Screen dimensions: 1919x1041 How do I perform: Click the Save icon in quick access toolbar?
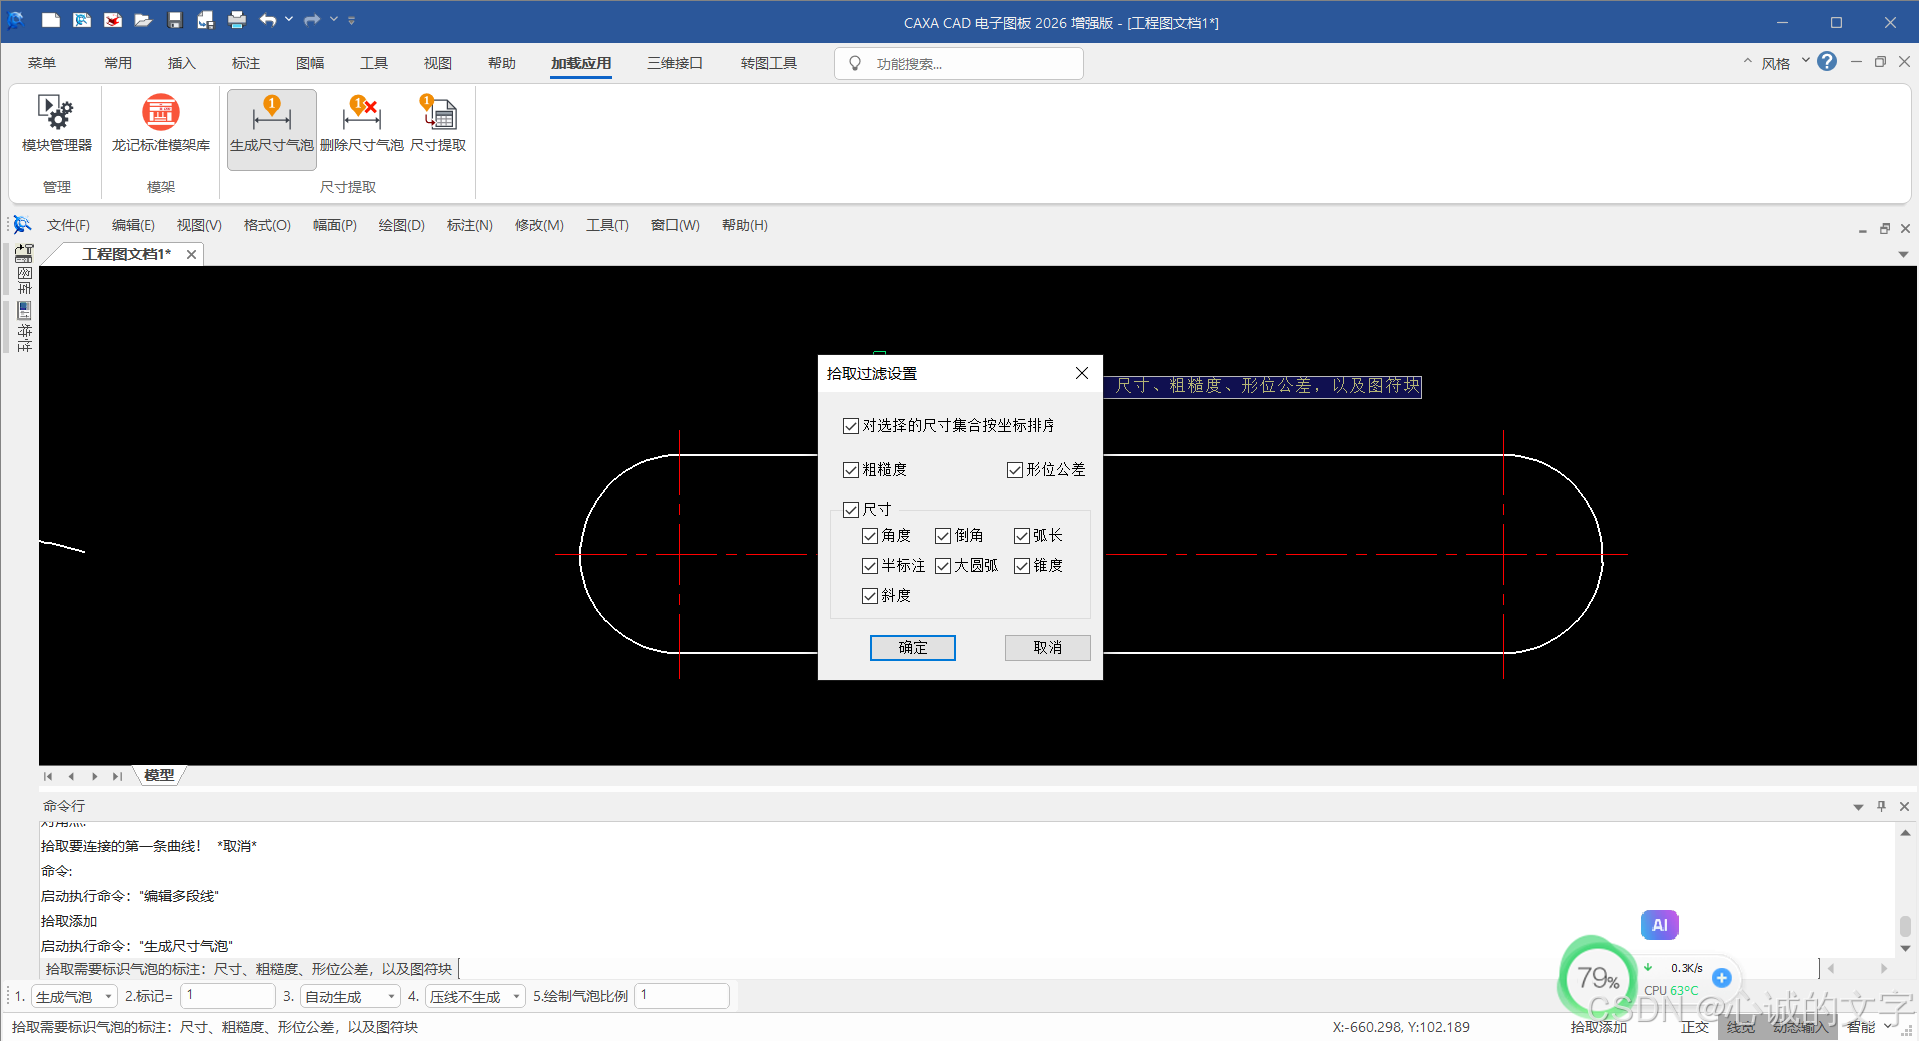click(x=174, y=20)
